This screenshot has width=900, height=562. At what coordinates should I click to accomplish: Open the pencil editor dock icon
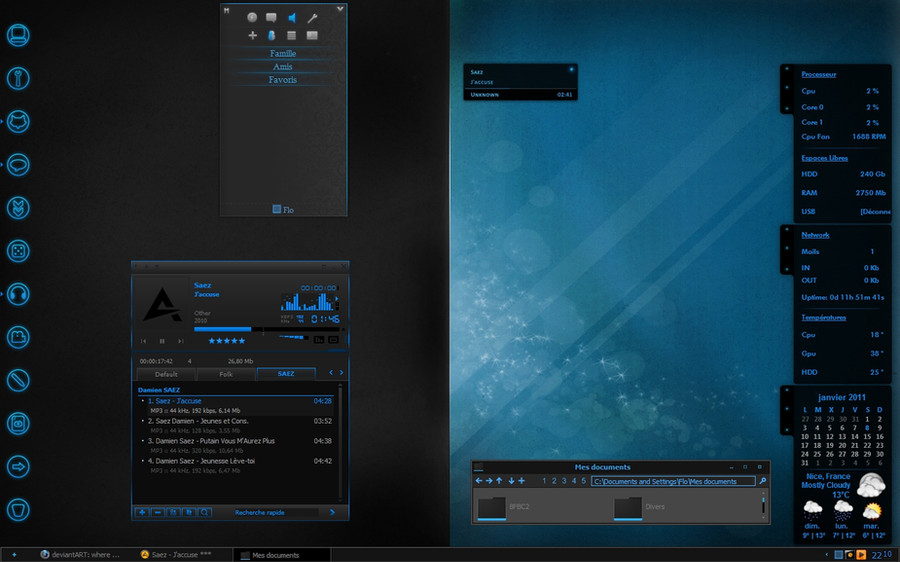pos(18,380)
